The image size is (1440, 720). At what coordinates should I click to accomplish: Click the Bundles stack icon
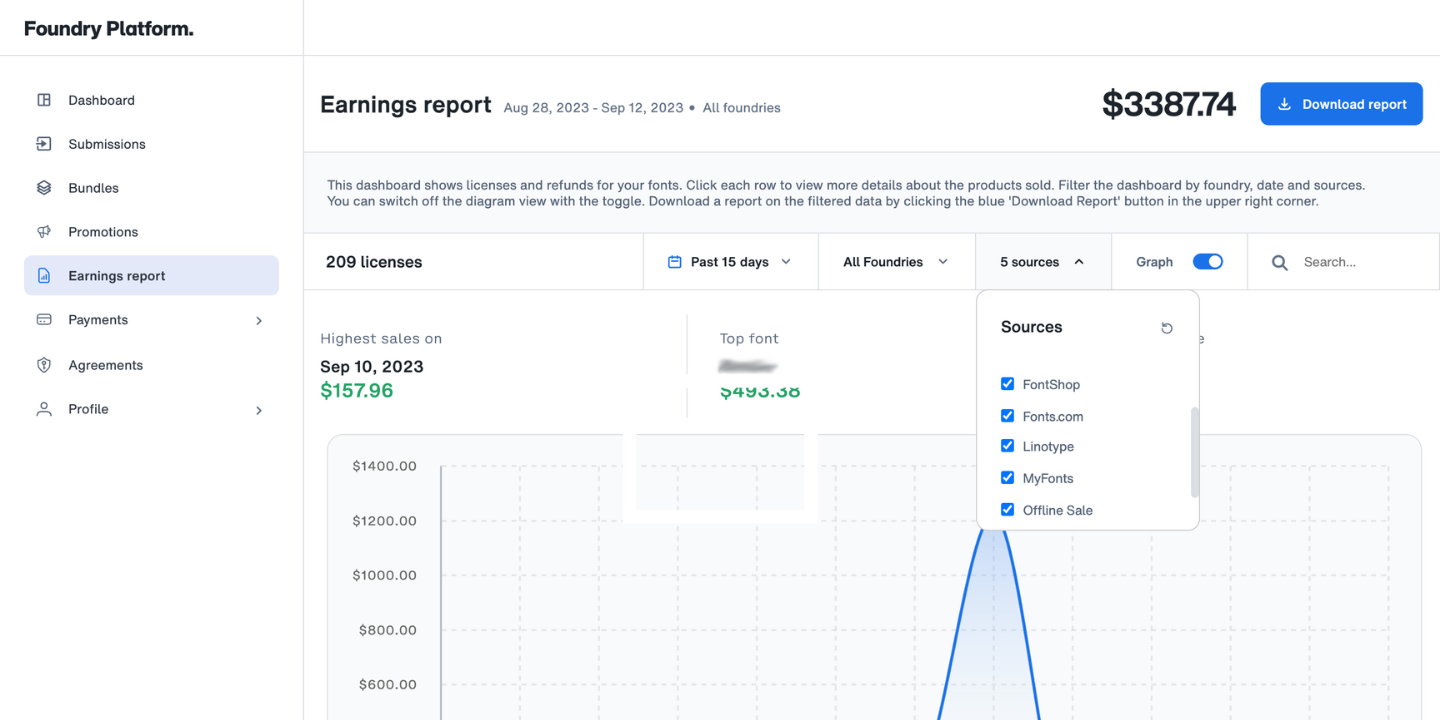pyautogui.click(x=44, y=188)
